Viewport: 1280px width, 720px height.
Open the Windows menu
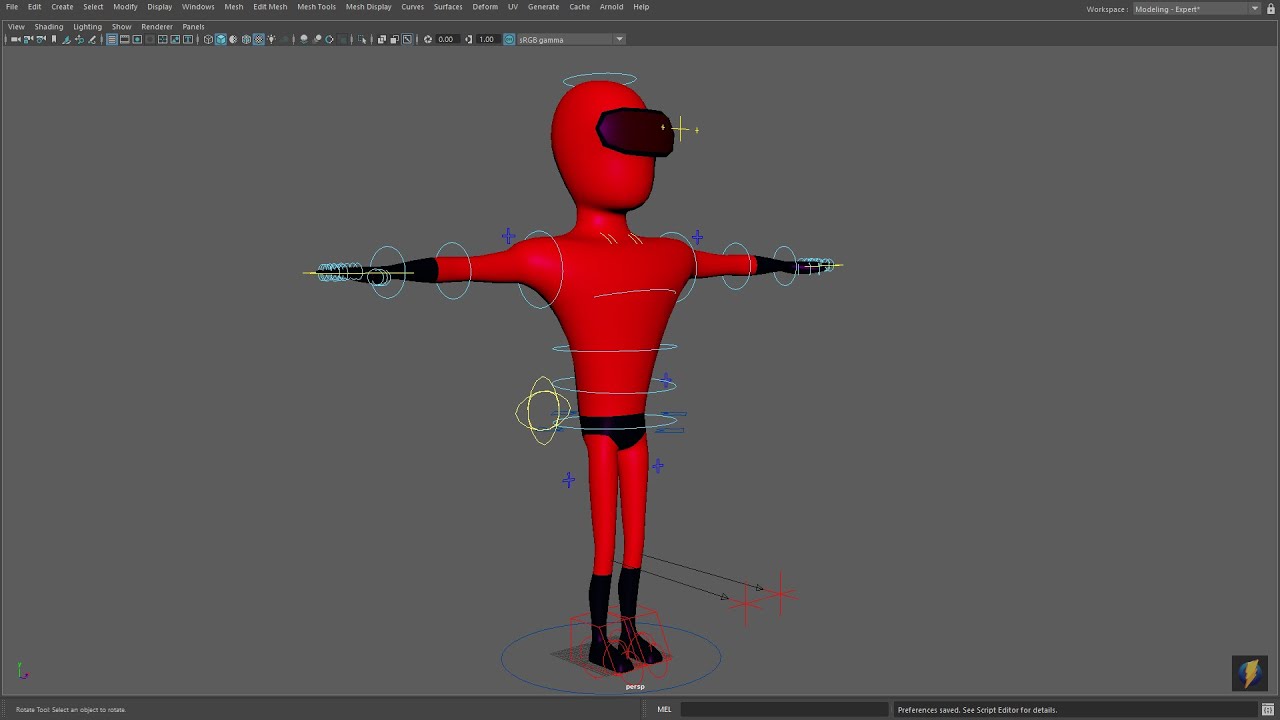click(198, 7)
